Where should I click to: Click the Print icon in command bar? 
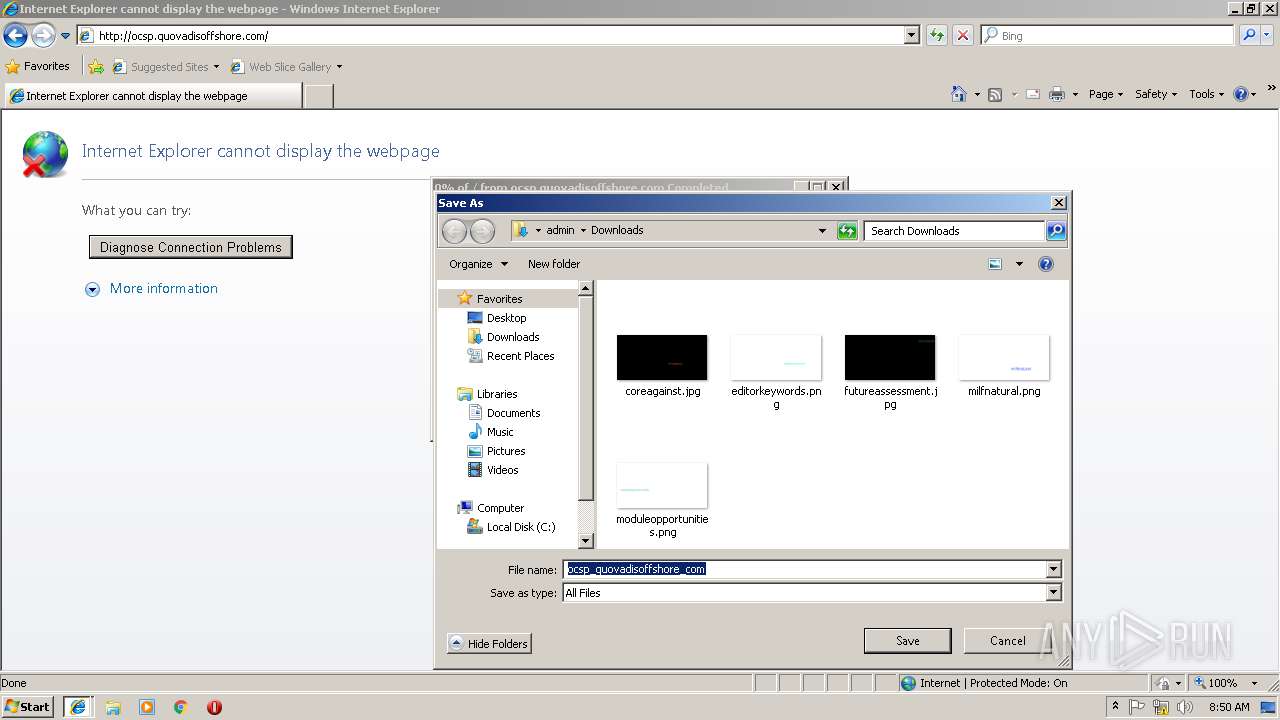pyautogui.click(x=1057, y=94)
